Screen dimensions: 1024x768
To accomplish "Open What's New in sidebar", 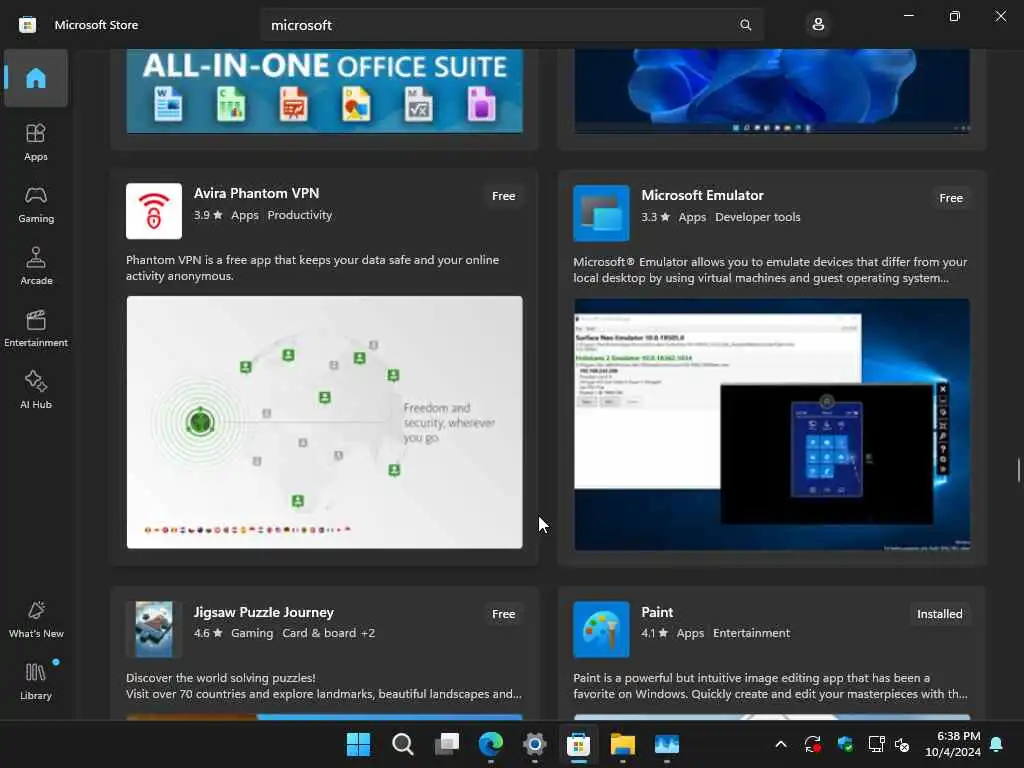I will point(36,620).
